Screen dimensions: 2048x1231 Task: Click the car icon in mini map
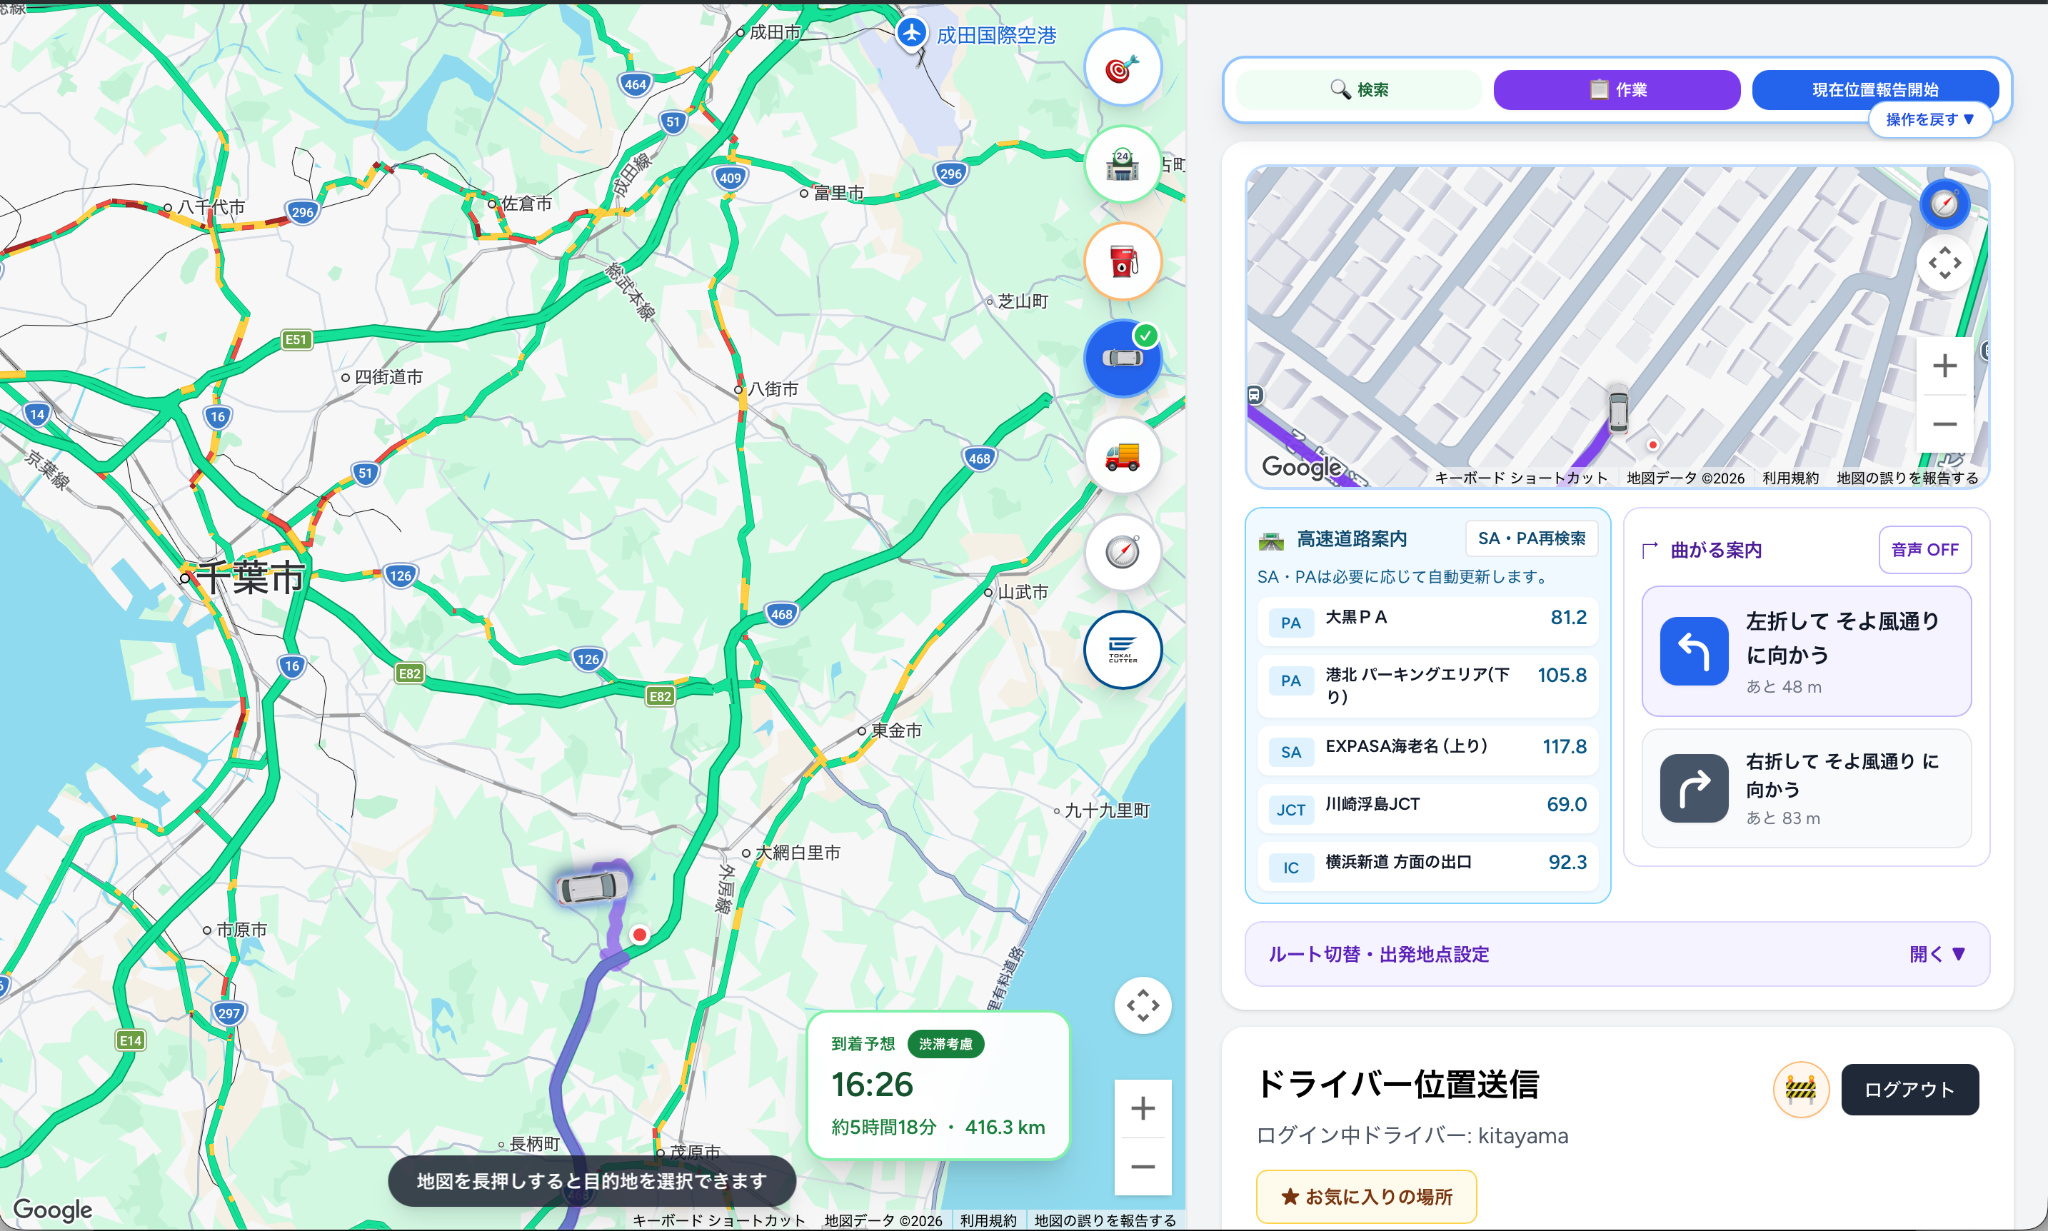tap(1618, 409)
